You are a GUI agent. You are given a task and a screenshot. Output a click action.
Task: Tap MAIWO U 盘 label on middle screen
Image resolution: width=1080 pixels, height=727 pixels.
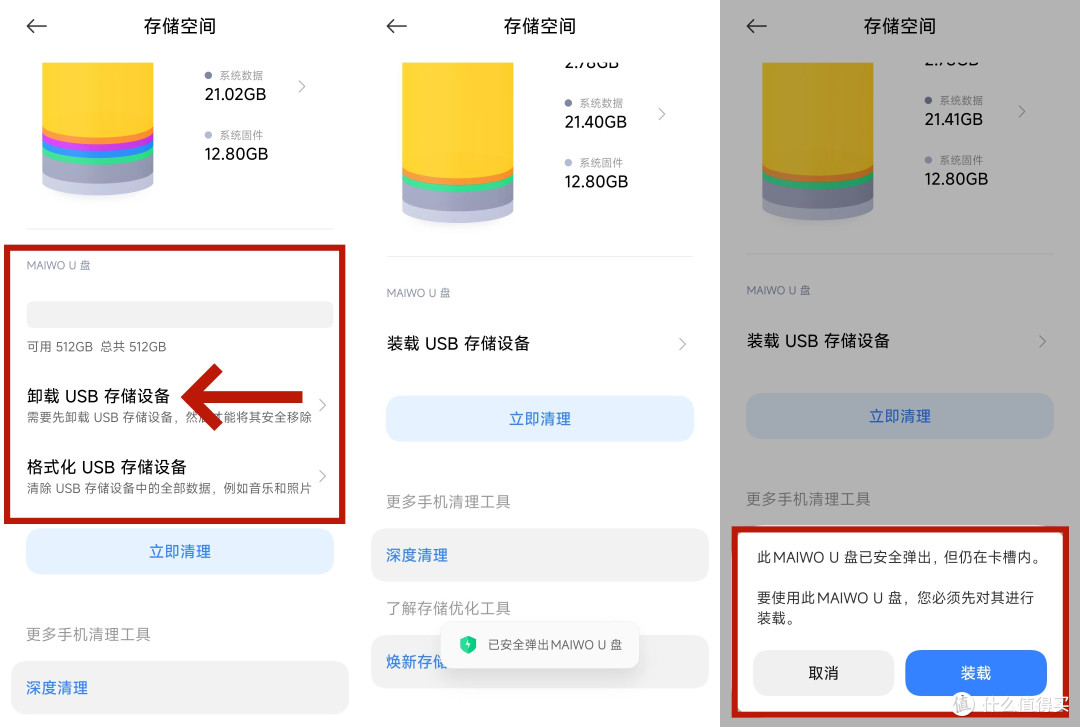[418, 293]
